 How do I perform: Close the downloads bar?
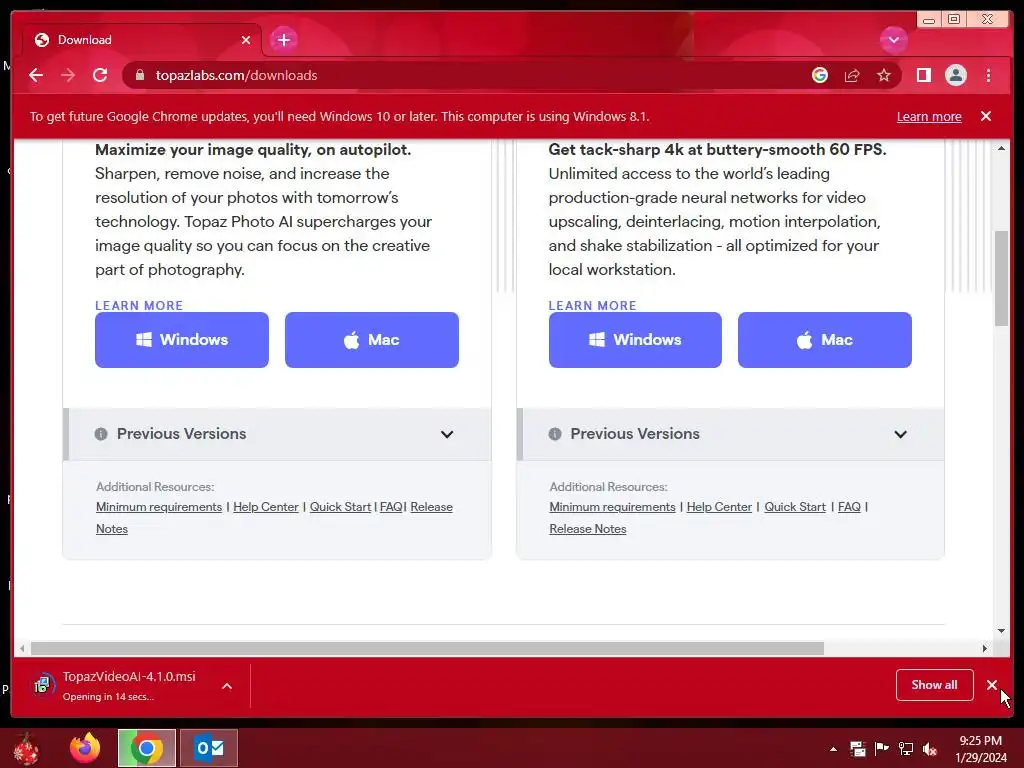pyautogui.click(x=991, y=685)
